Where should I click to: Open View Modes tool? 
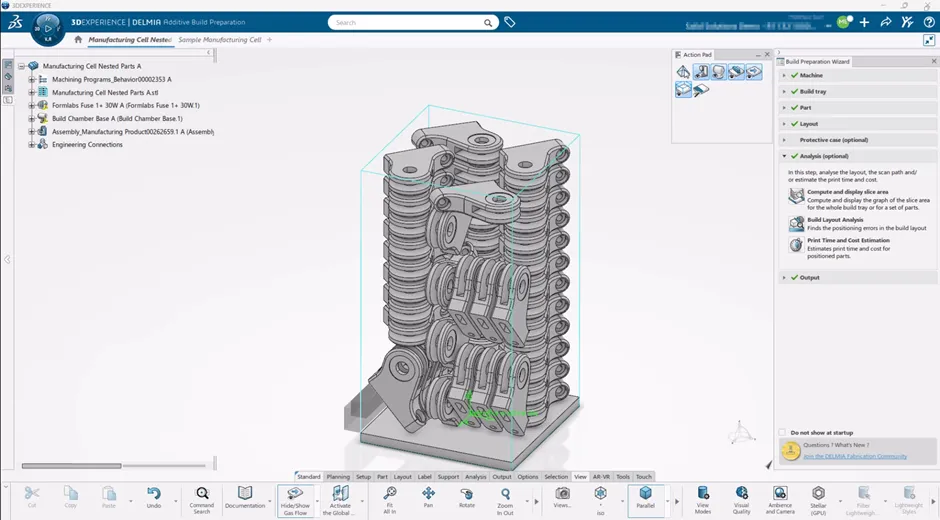703,500
